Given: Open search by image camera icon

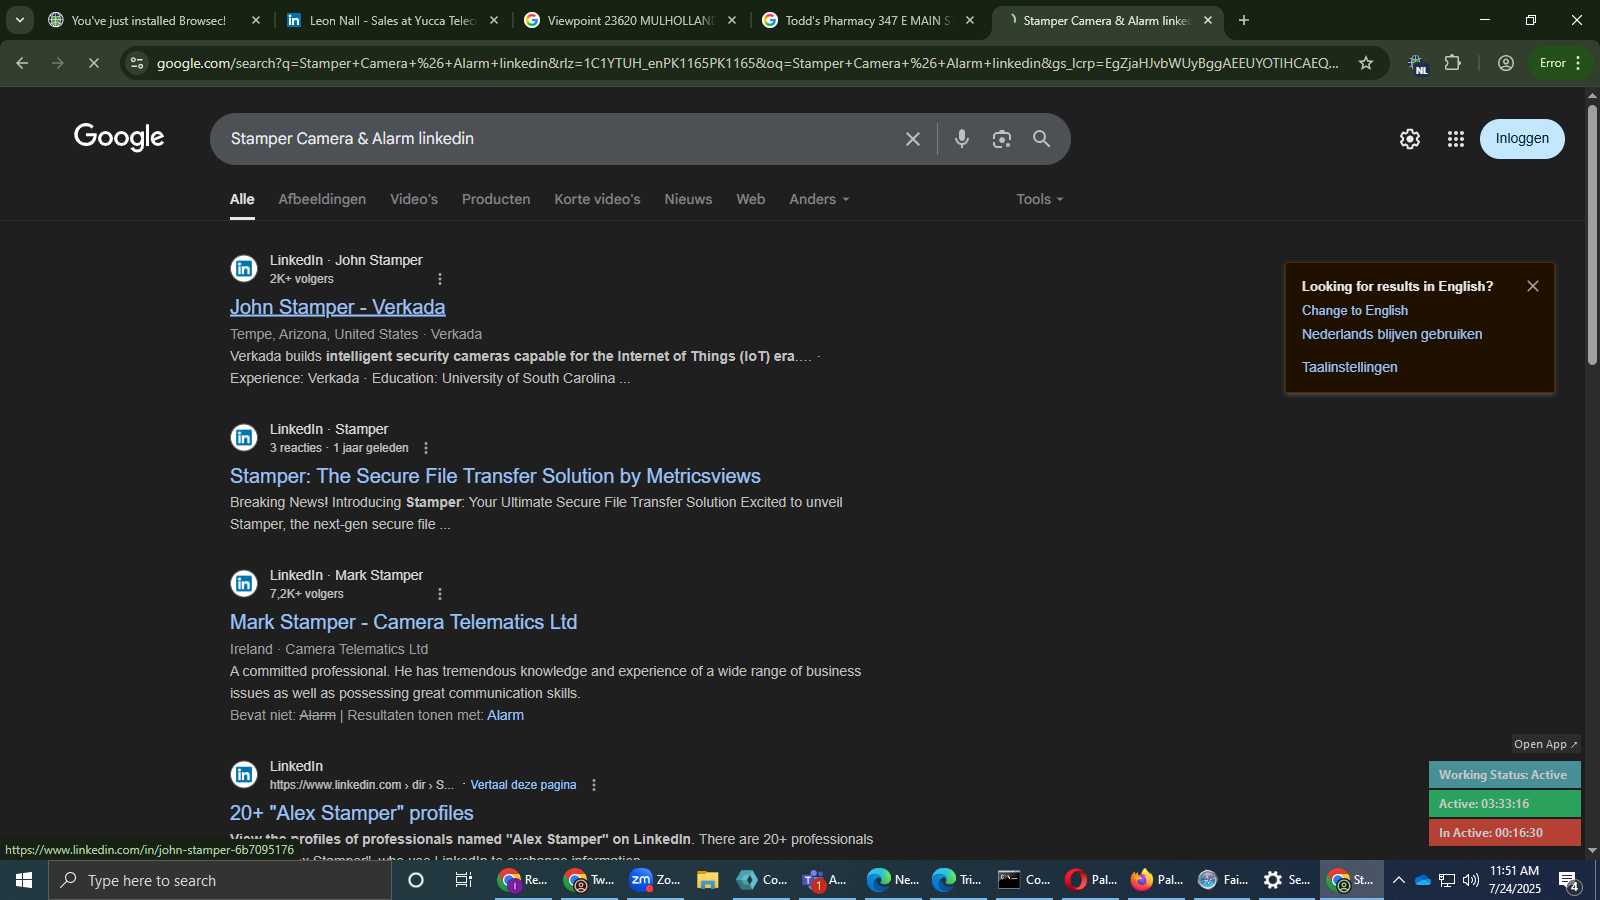Looking at the screenshot, I should pyautogui.click(x=1001, y=139).
